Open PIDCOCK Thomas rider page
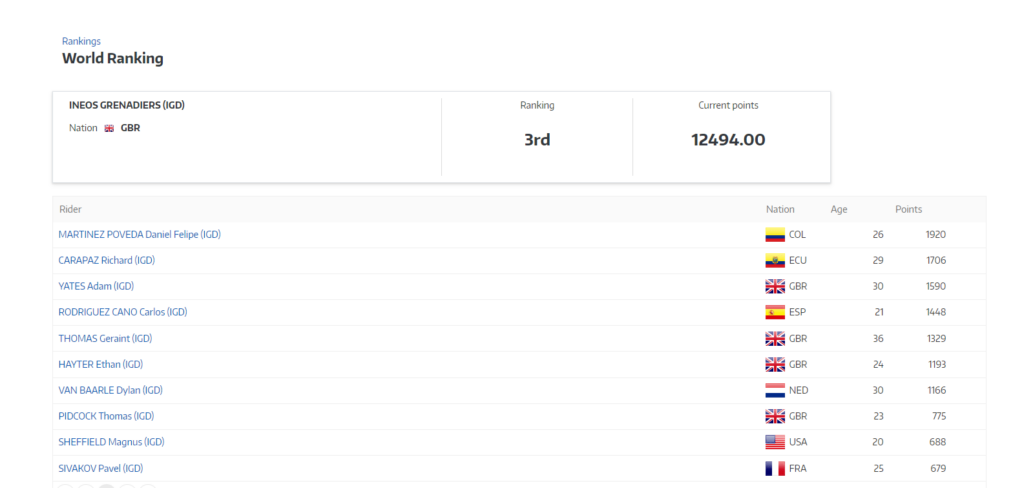This screenshot has width=1024, height=488. point(106,416)
